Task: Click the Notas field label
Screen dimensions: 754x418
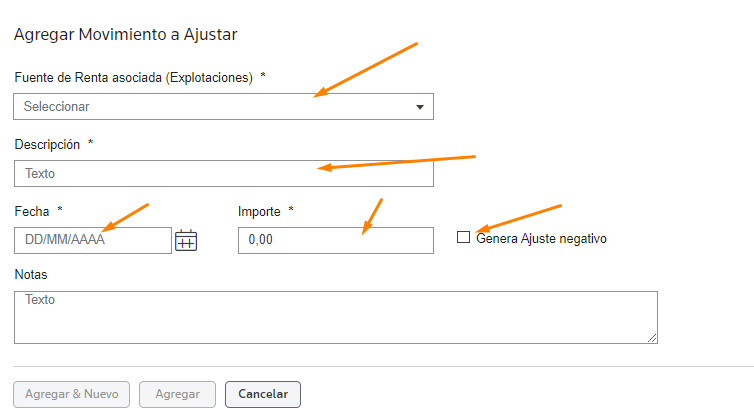Action: pyautogui.click(x=31, y=275)
